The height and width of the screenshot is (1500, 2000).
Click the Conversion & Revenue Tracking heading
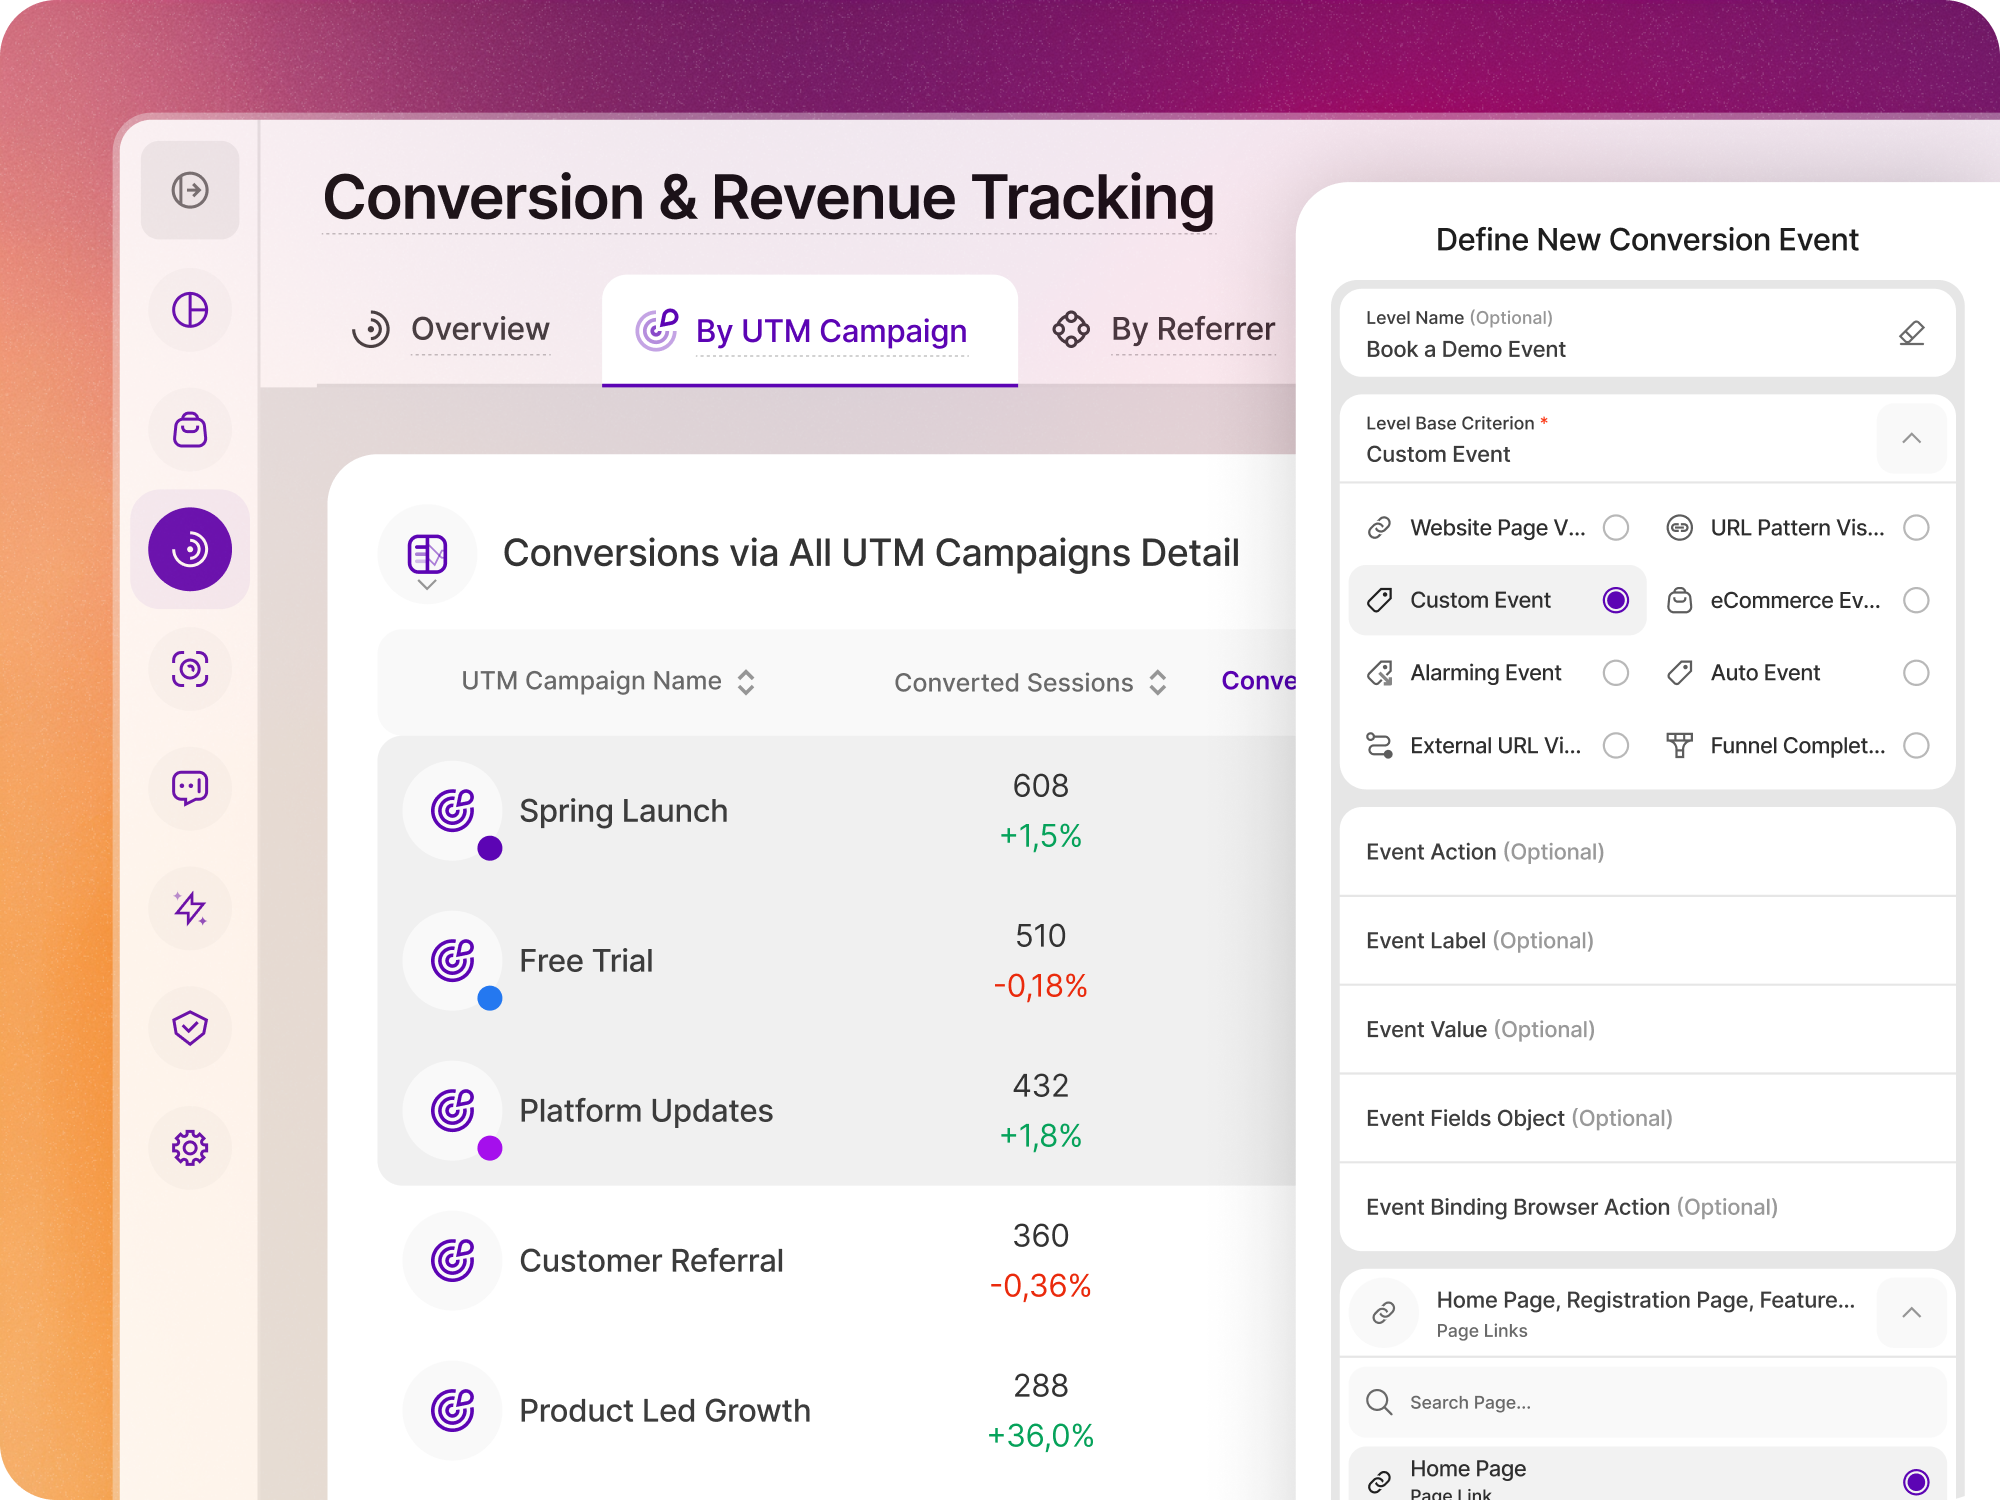[x=768, y=197]
